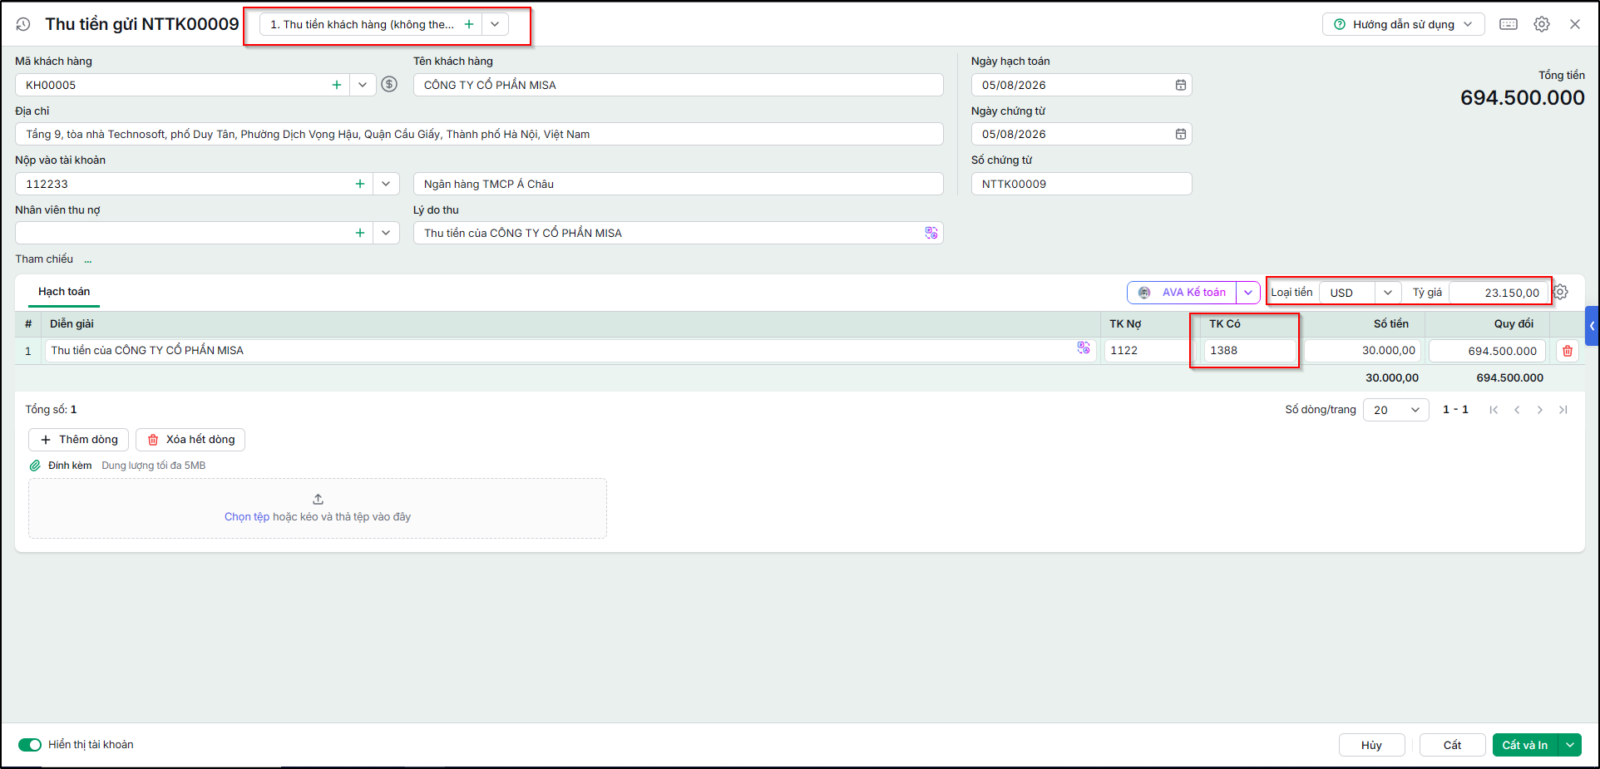
Task: Edit Quy đổi cell 694.500.000
Action: coord(1487,350)
